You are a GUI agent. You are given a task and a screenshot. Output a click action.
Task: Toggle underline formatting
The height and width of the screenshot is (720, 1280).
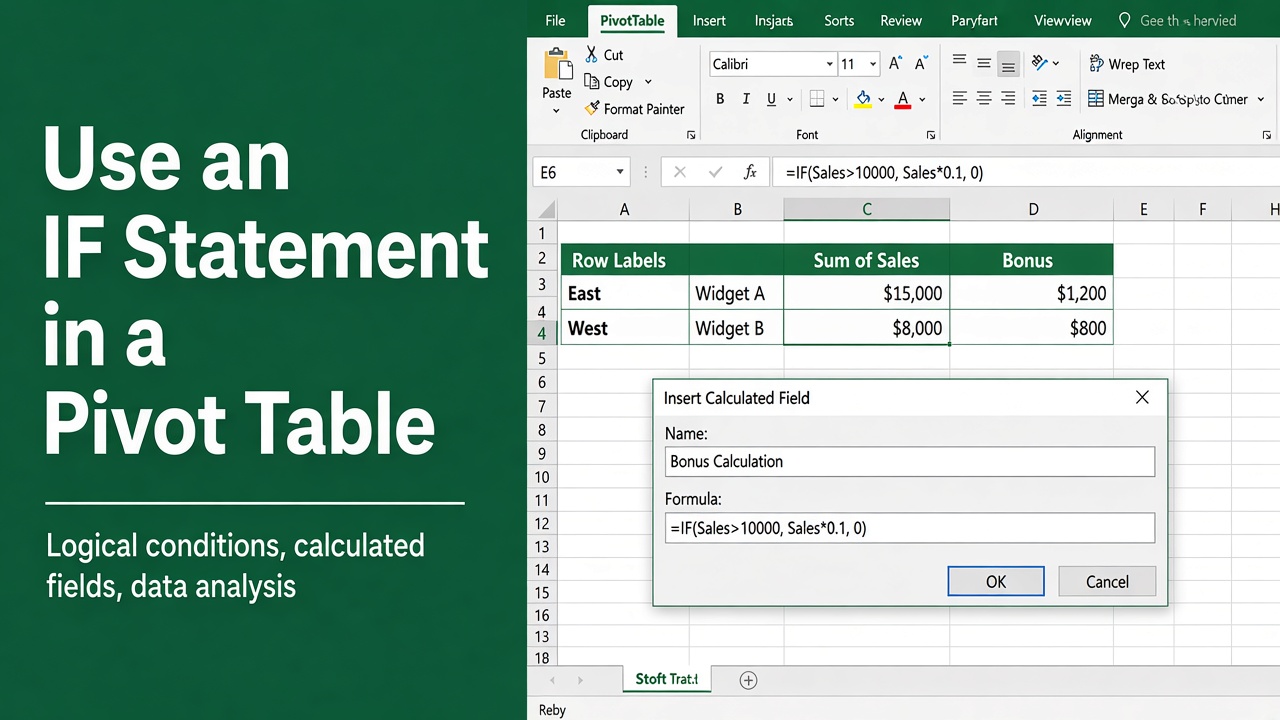pyautogui.click(x=771, y=99)
